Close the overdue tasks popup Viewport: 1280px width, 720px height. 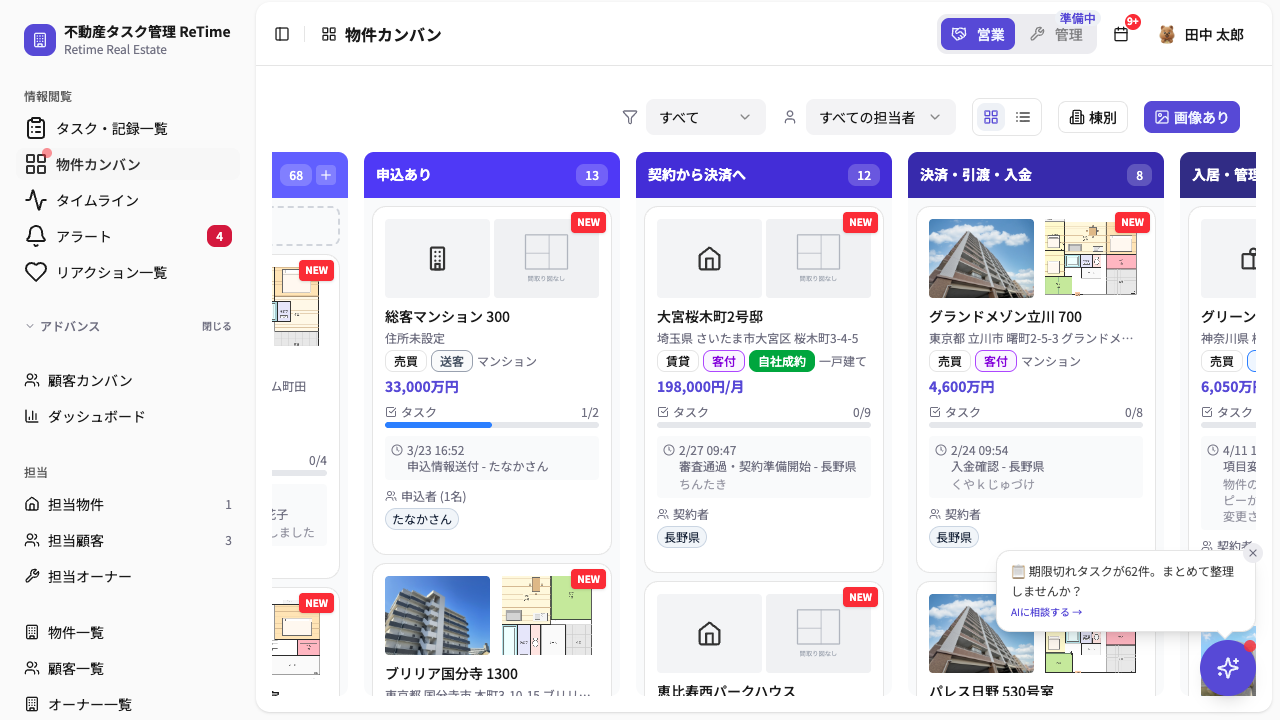[1253, 553]
